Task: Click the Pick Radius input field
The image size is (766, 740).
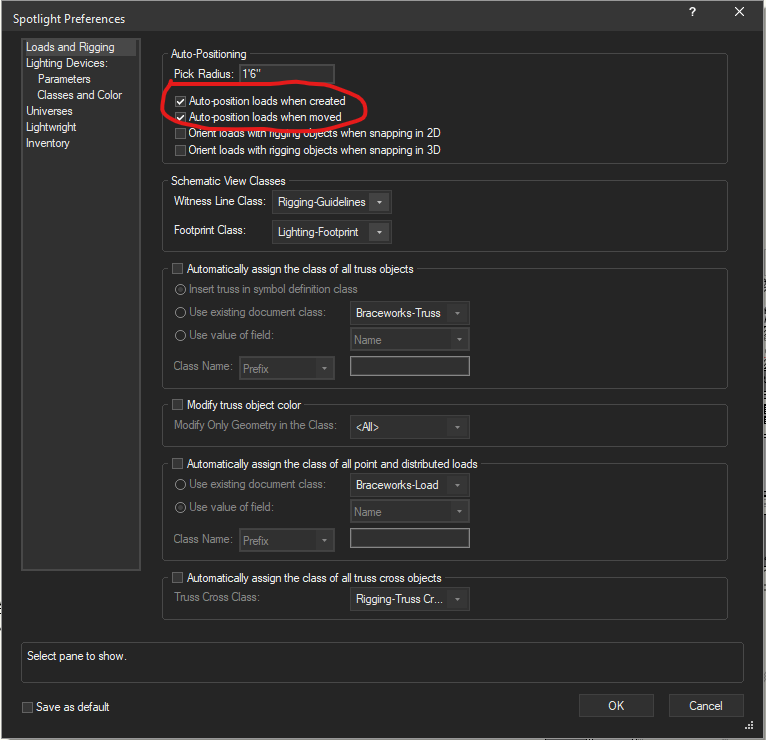Action: tap(286, 75)
